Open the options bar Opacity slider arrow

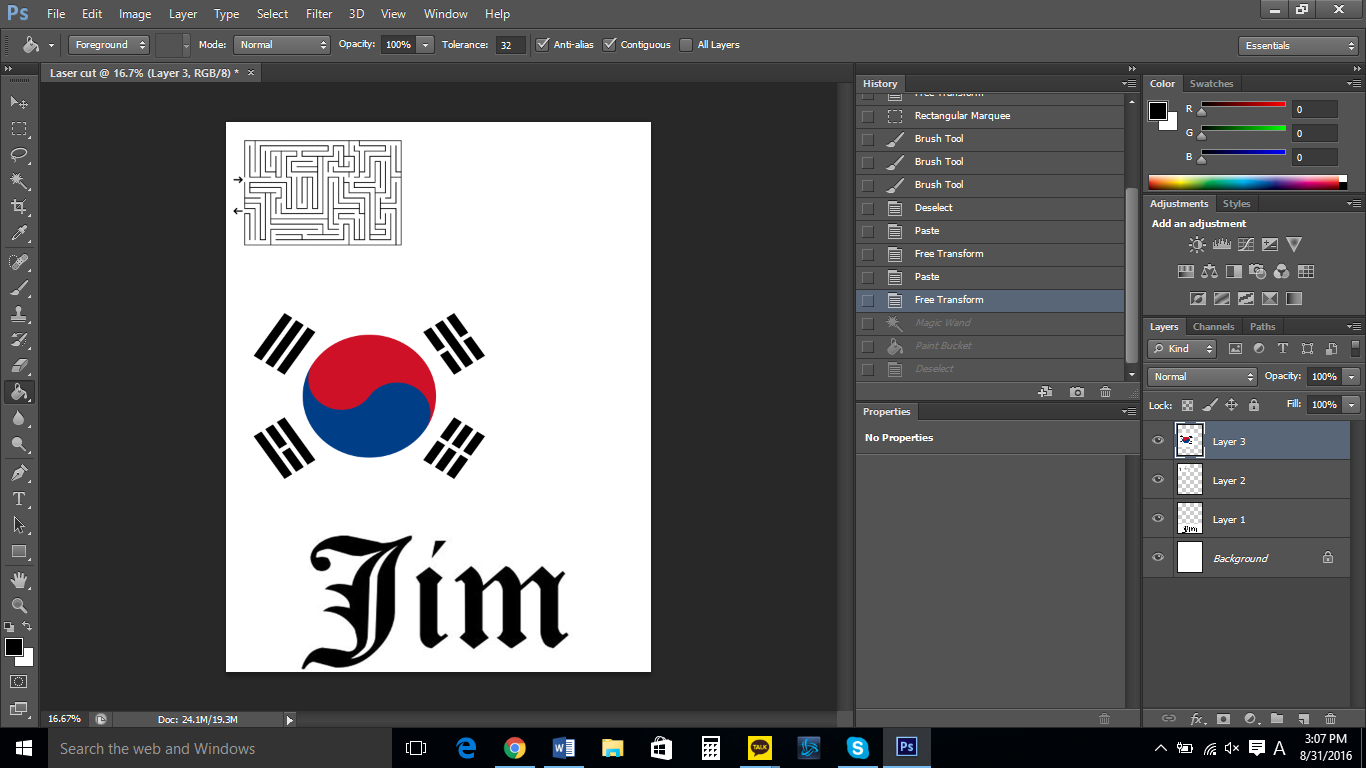426,44
